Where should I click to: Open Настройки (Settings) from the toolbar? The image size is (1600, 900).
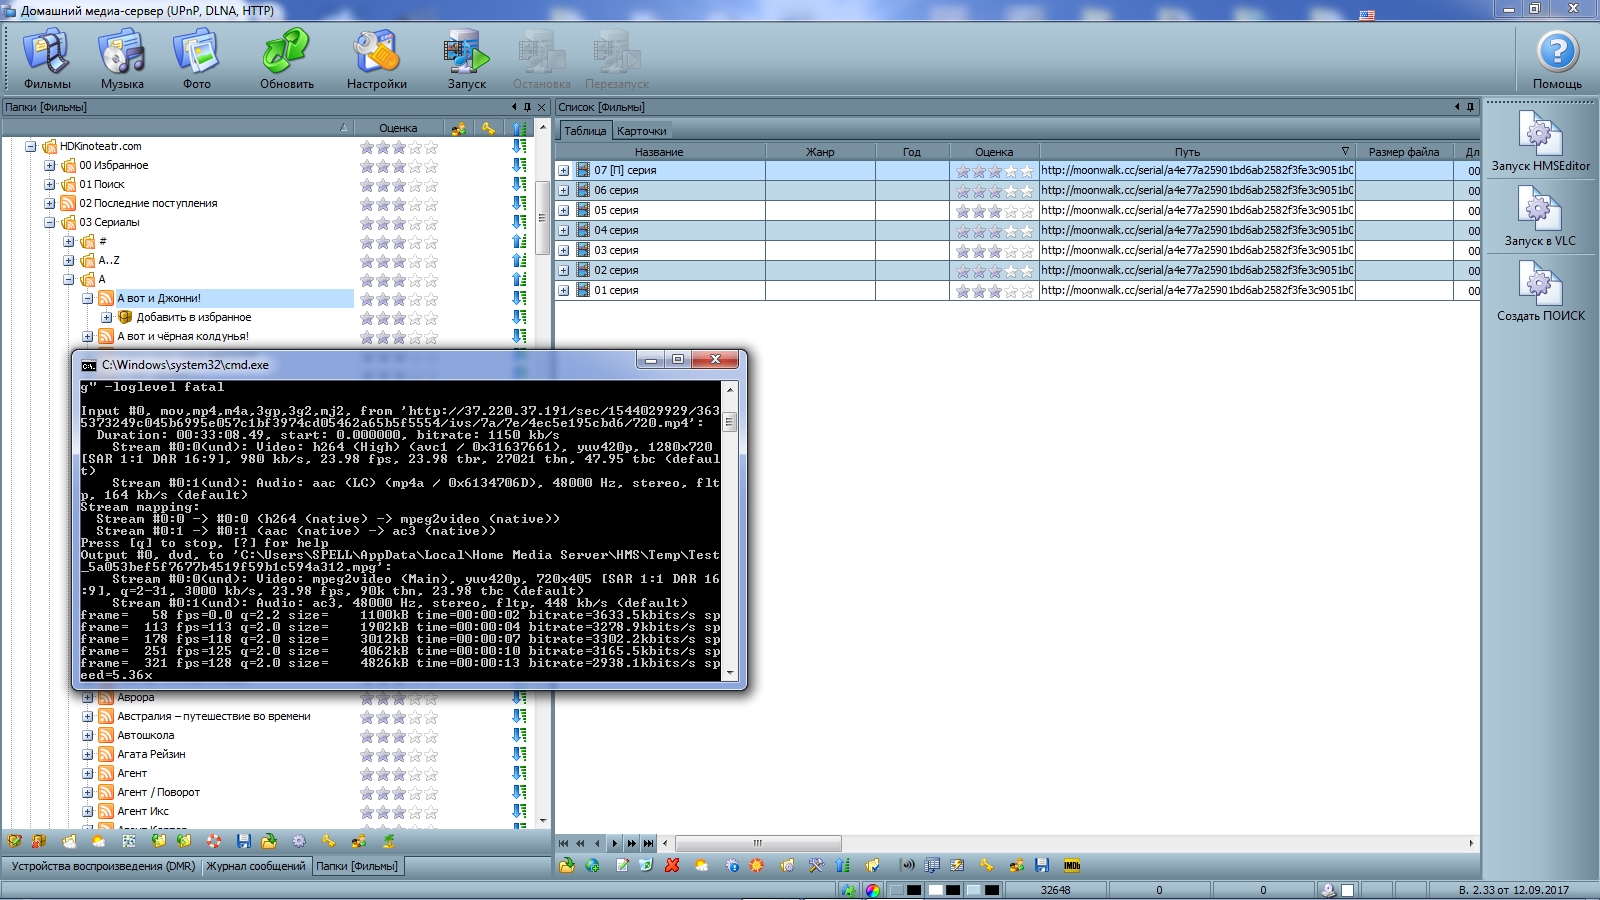(377, 60)
